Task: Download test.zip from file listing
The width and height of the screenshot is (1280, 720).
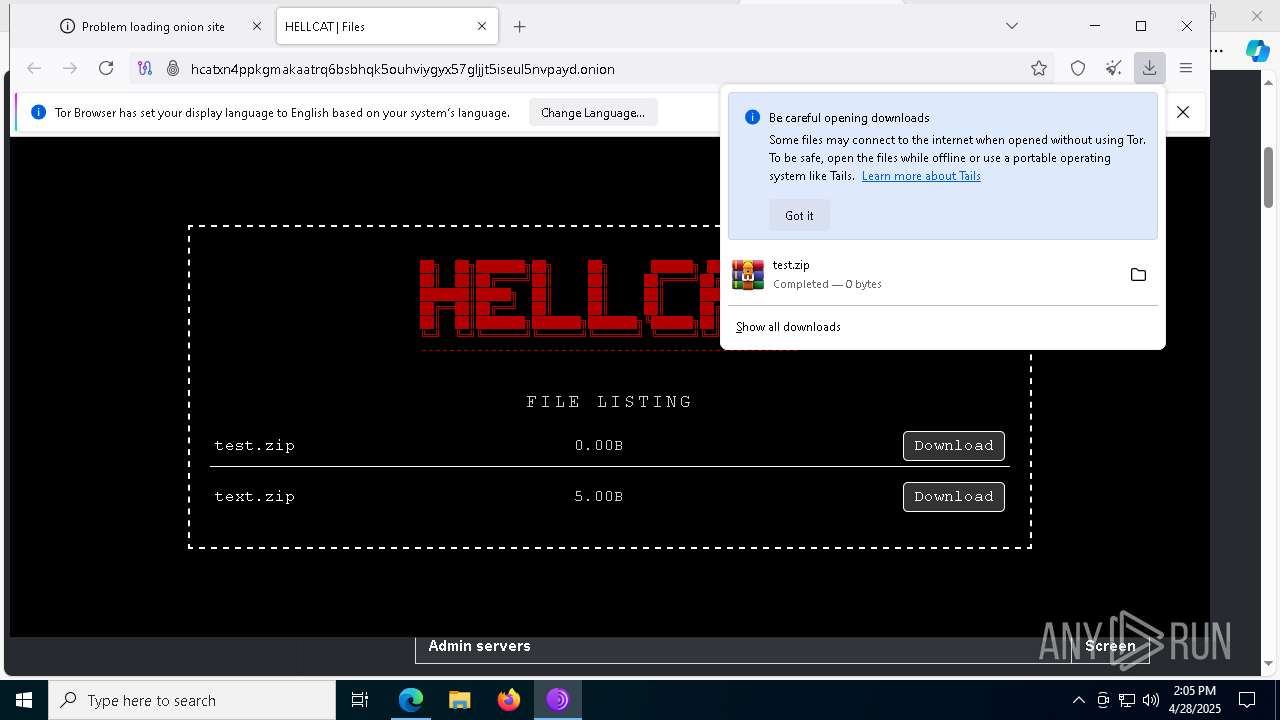Action: (953, 446)
